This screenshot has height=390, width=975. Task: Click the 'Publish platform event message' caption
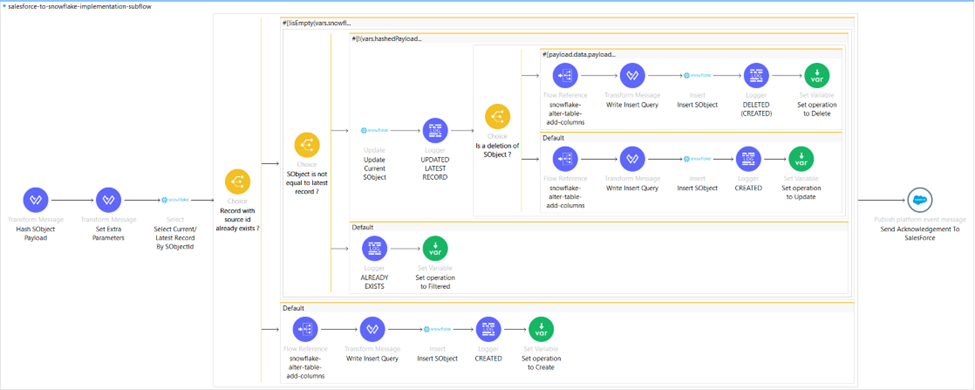coord(920,220)
